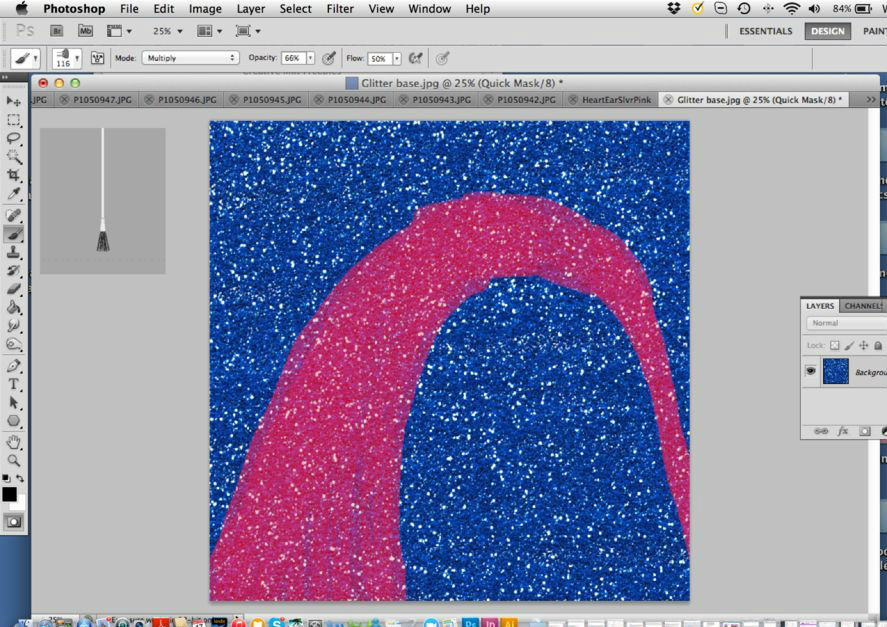Screen dimensions: 887x627
Task: Launch Bridge from the Br icon
Action: pos(57,31)
